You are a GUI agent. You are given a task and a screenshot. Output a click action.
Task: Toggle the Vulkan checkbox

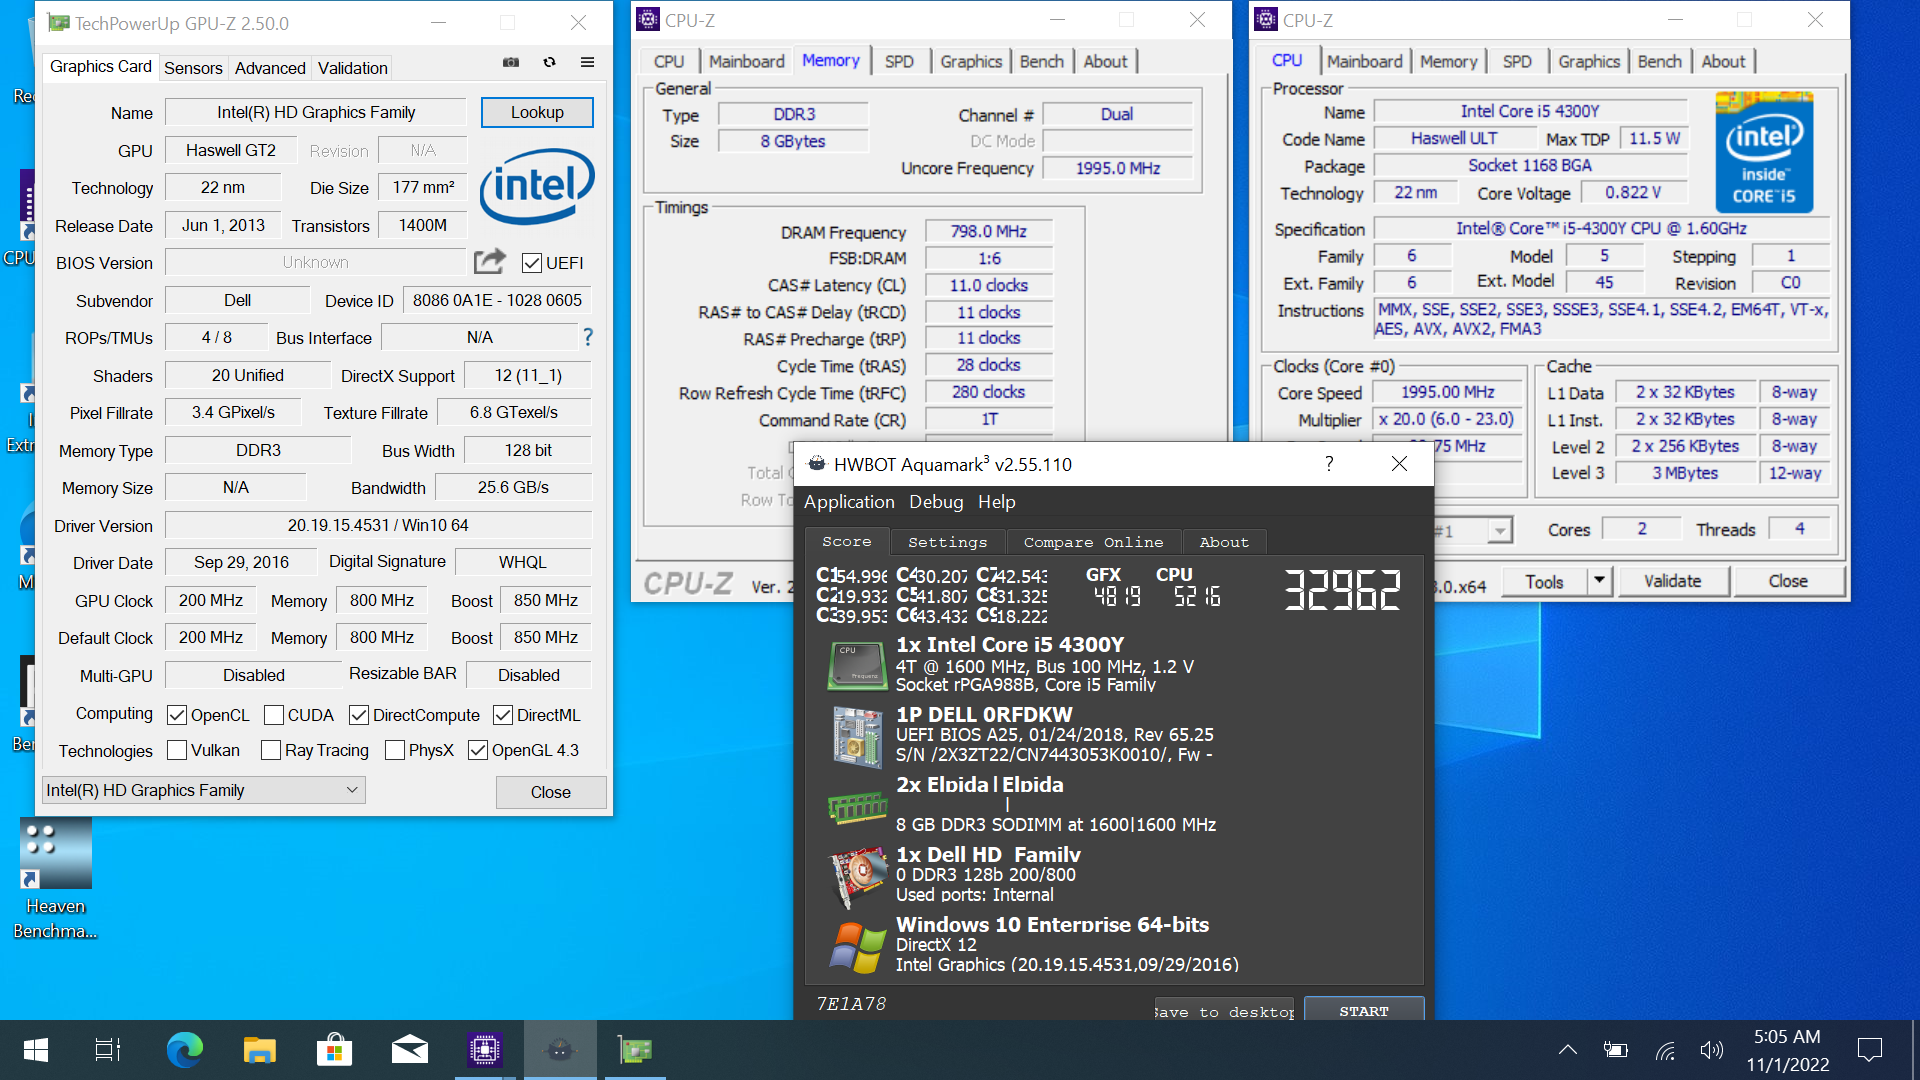(x=177, y=750)
